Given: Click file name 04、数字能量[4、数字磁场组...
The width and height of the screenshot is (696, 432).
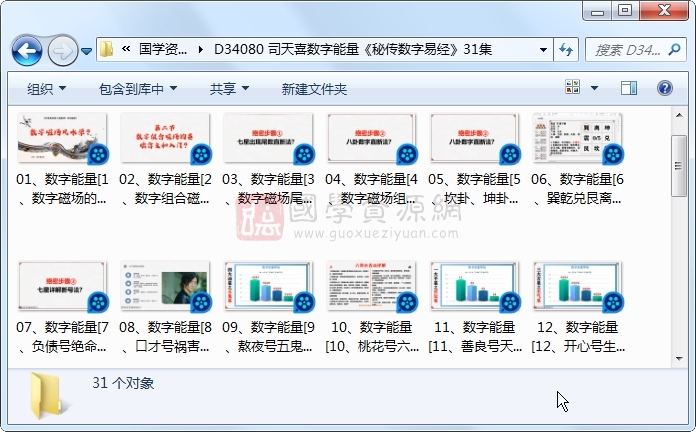Looking at the screenshot, I should point(371,189).
